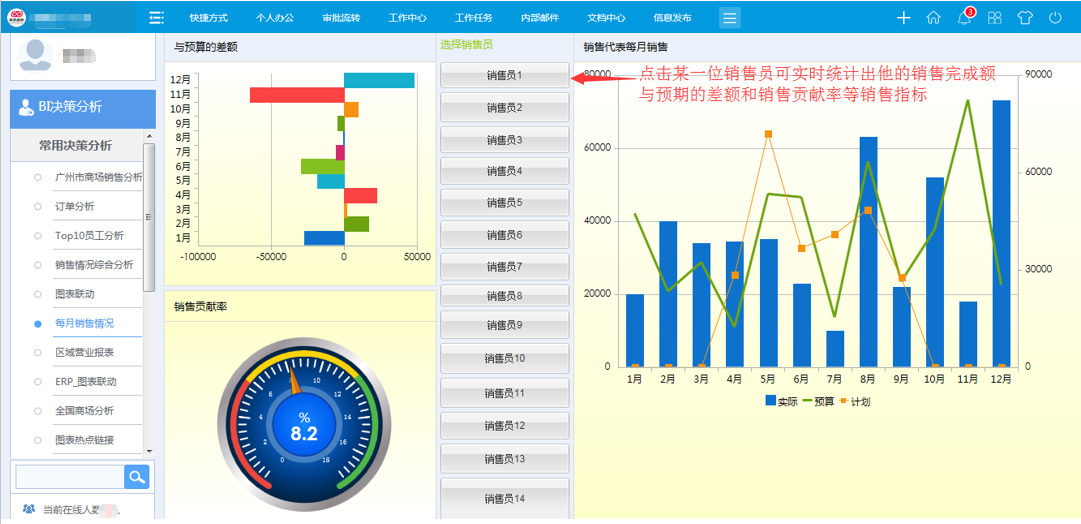
Task: Open 图表热点链接 report
Action: [85, 439]
